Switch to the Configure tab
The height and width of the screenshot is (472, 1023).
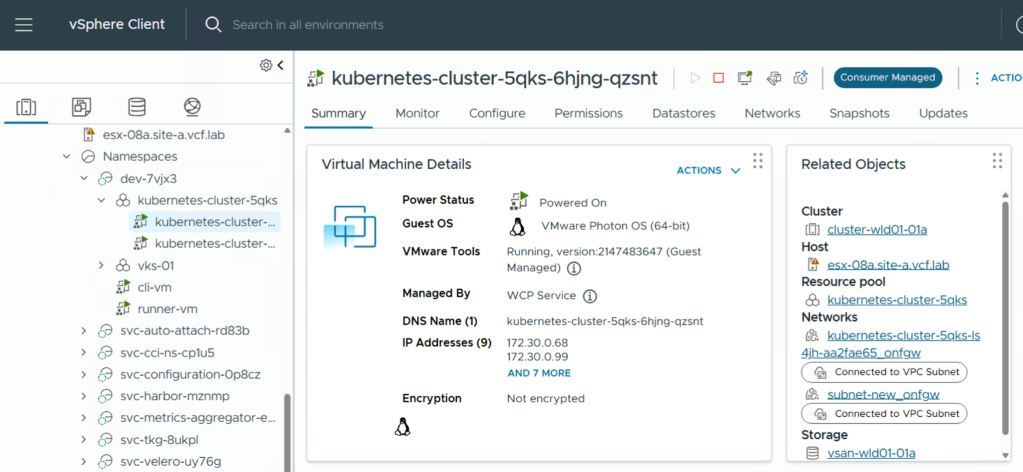(x=497, y=114)
